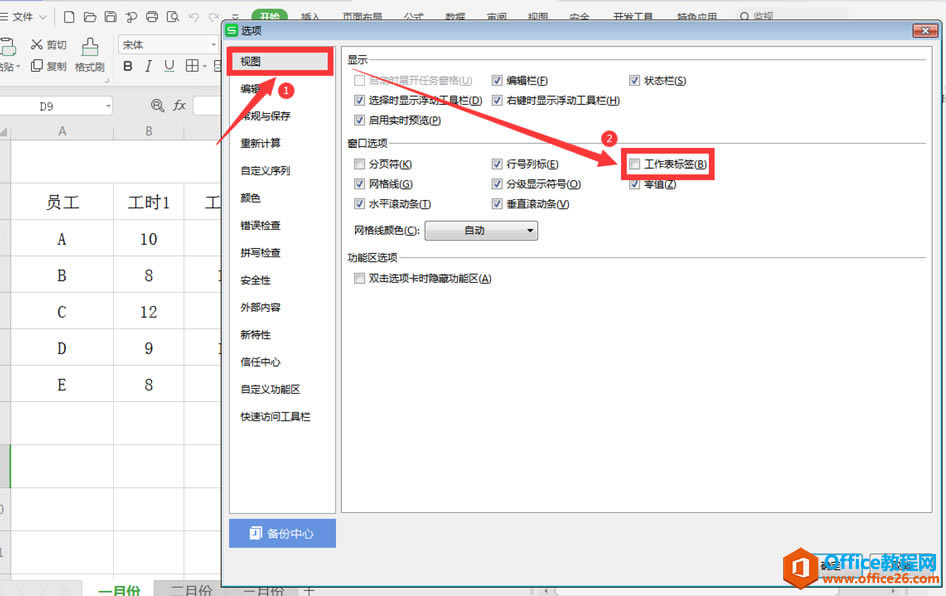Click the Format Painter (格式刷) brush
Viewport: 946px width, 596px height.
point(90,47)
